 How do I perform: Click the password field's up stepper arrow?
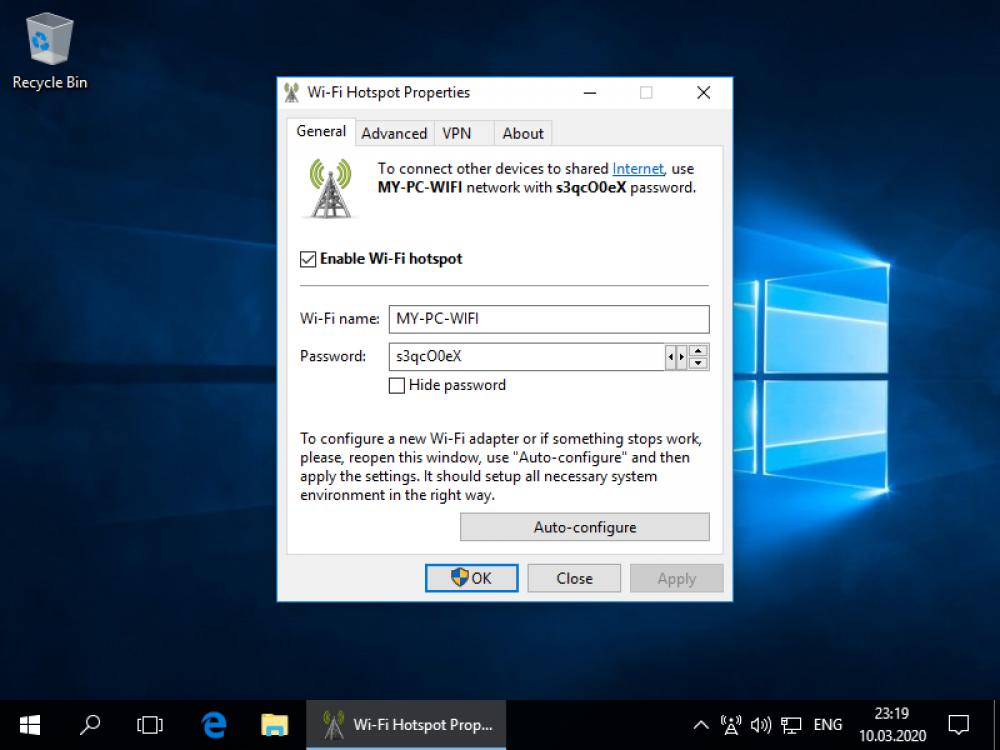click(697, 351)
